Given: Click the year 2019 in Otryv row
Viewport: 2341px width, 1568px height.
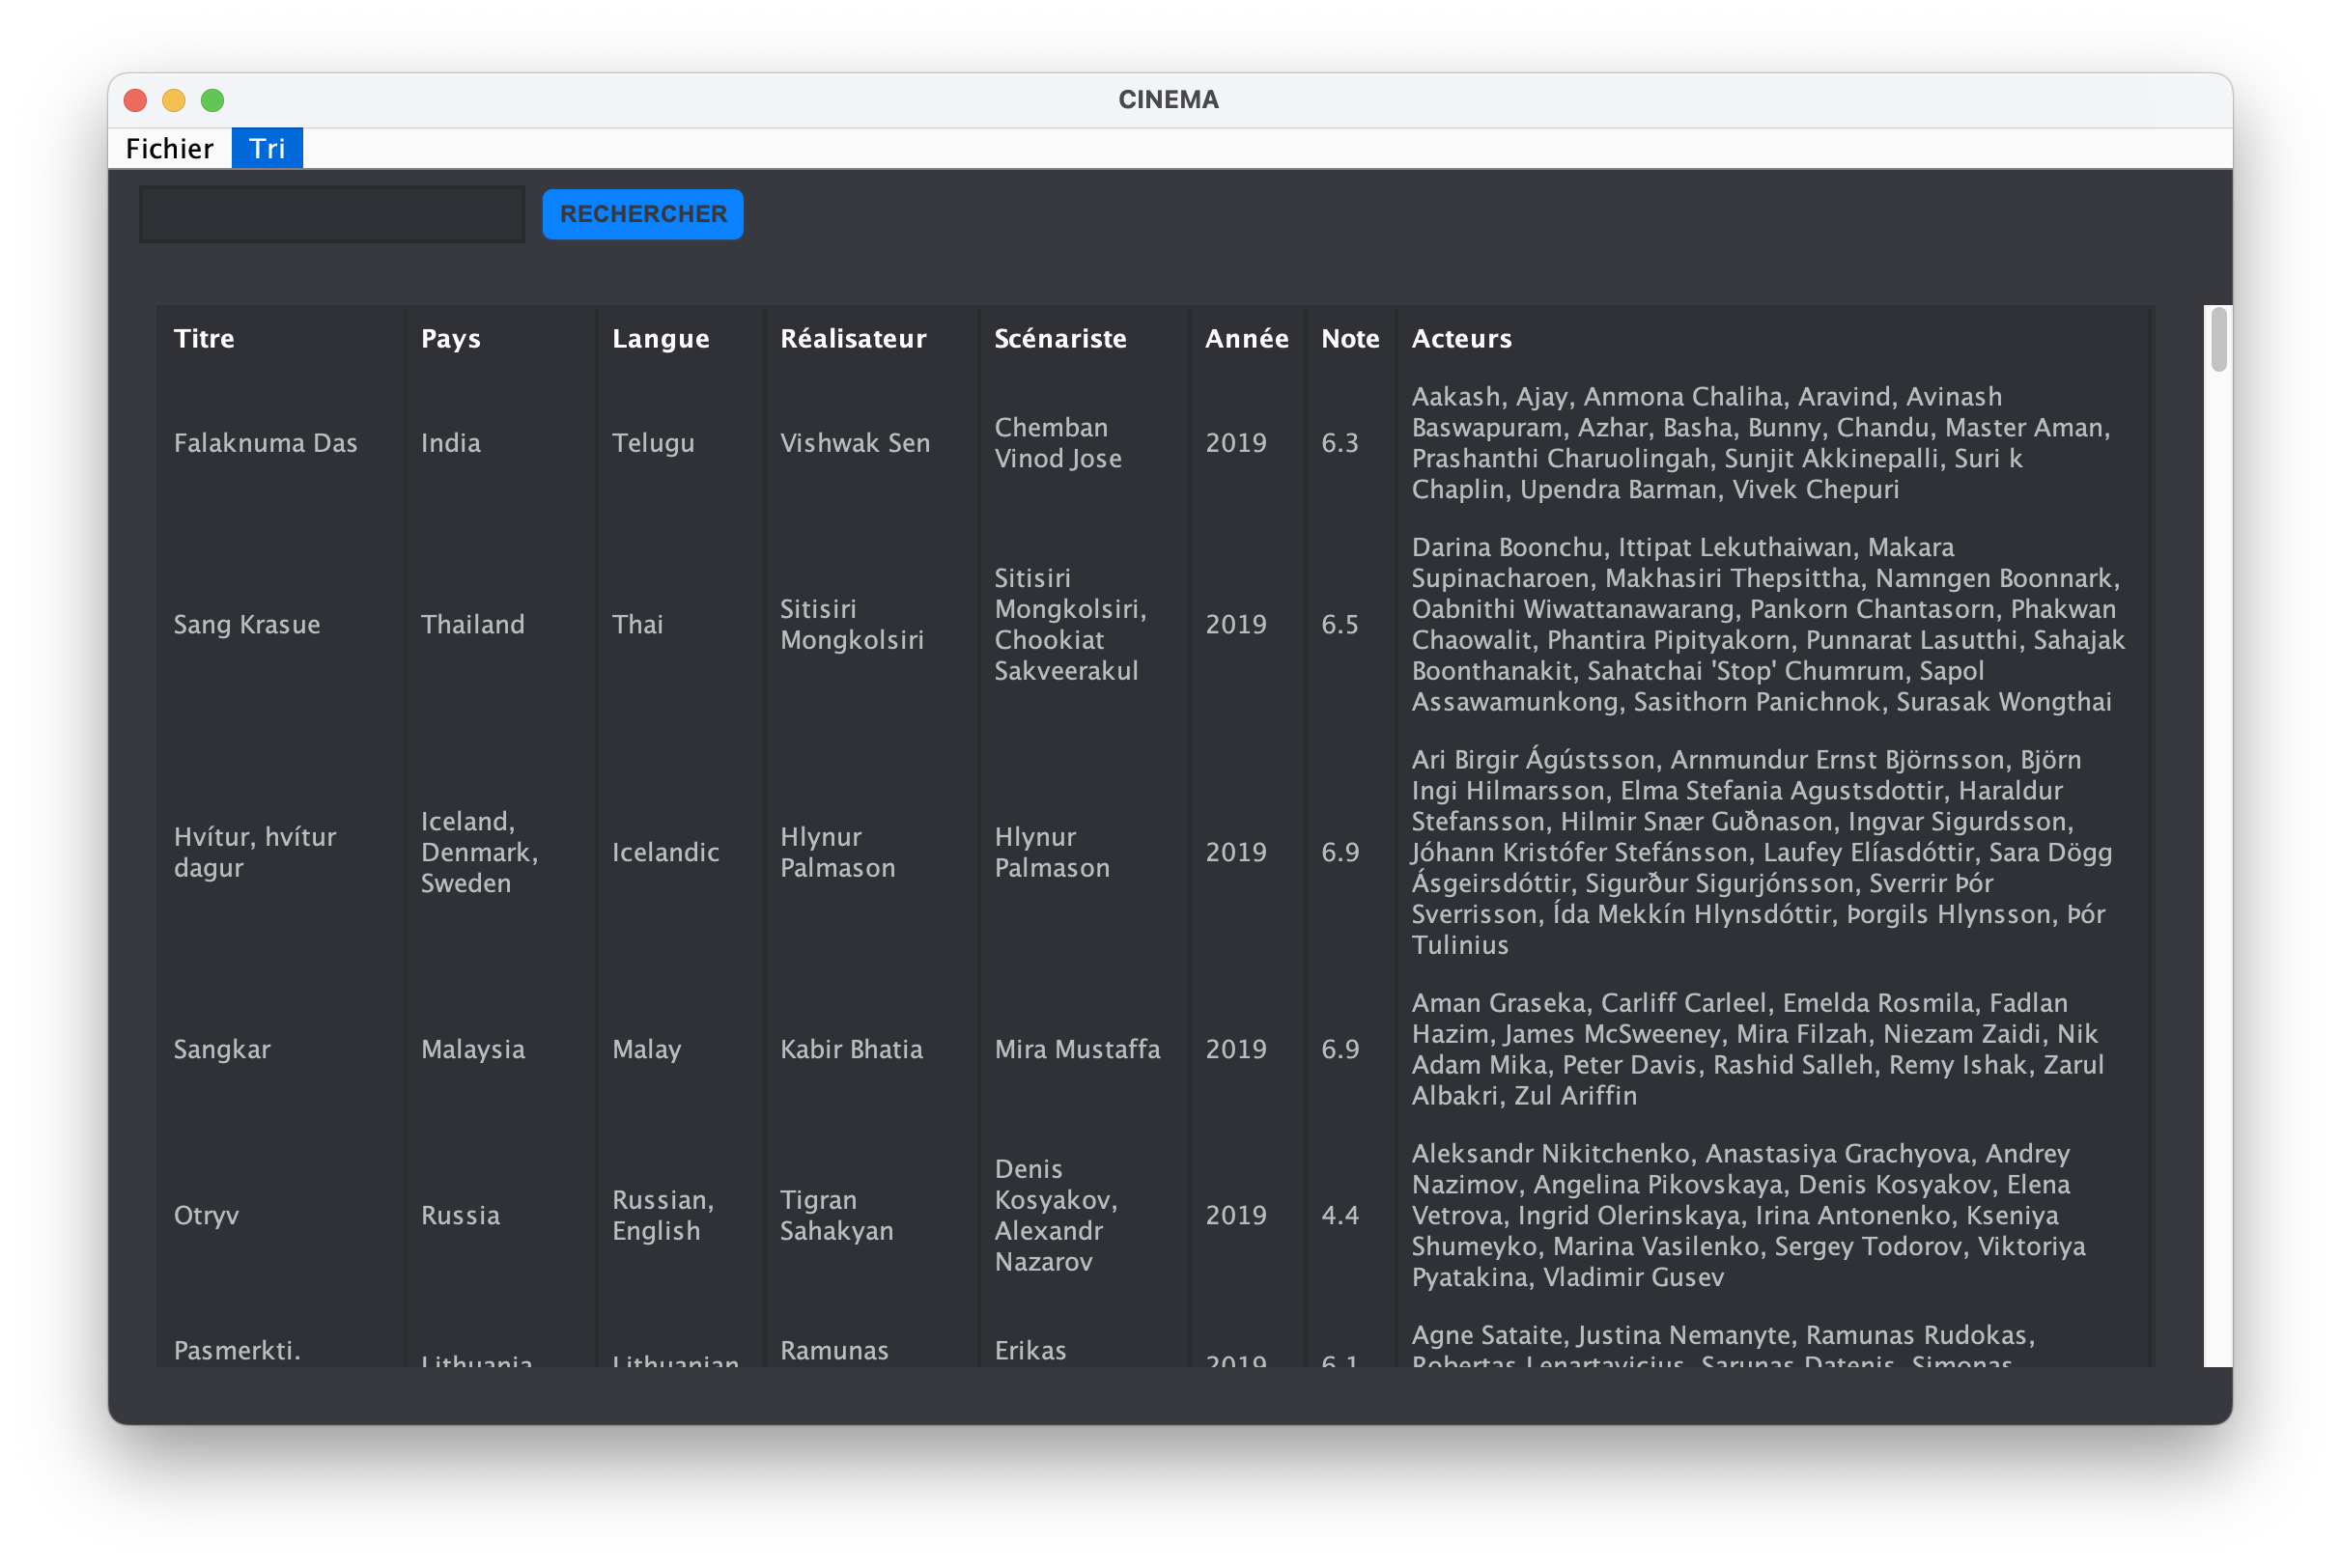Looking at the screenshot, I should (x=1236, y=1215).
